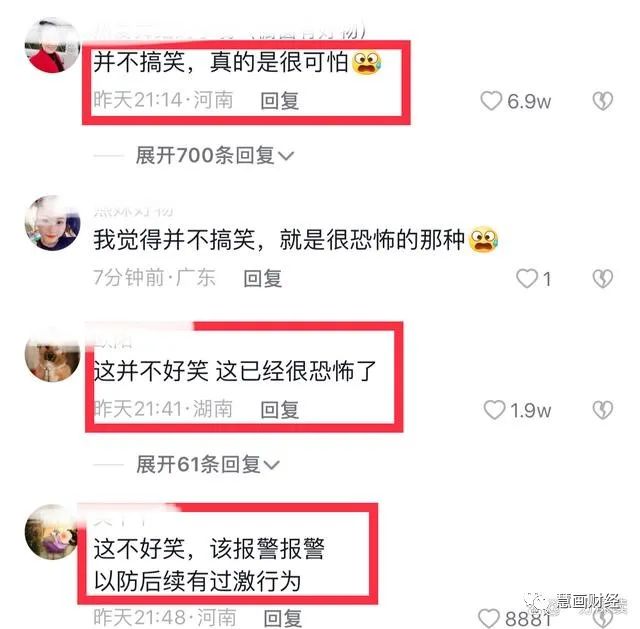The image size is (640, 629).
Task: Like the 1.9w comment from 湖南
Action: [494, 410]
